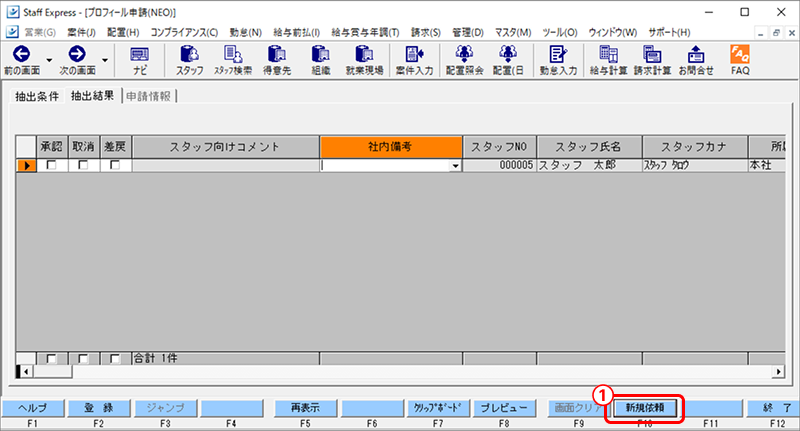Select cell with staff number 000005

(499, 165)
